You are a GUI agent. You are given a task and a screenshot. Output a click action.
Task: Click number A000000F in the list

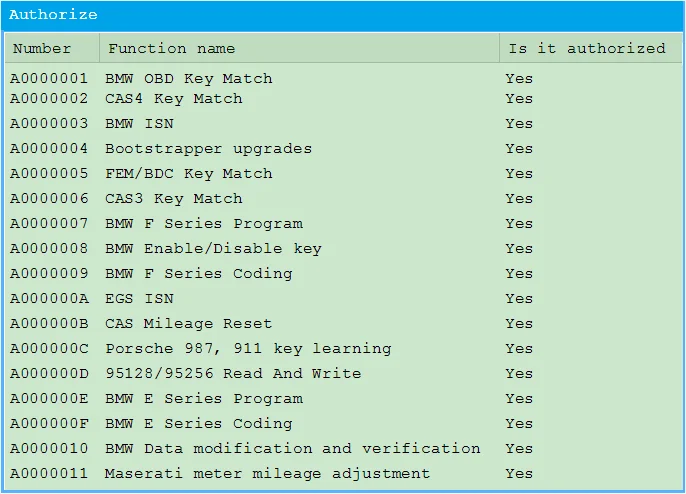49,424
